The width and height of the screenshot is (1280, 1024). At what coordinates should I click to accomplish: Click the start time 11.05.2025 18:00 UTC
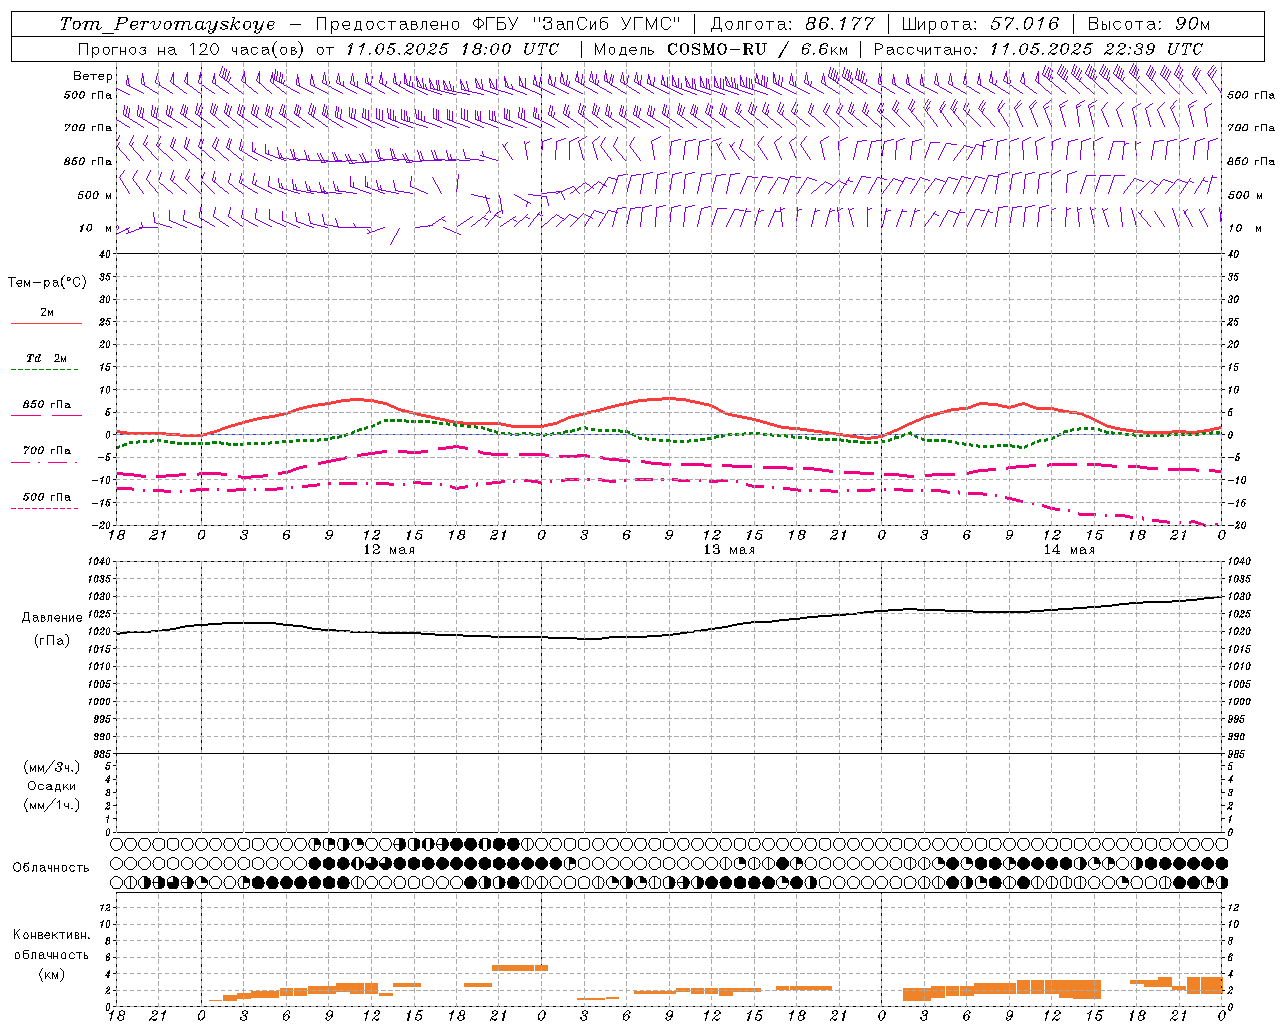[452, 49]
